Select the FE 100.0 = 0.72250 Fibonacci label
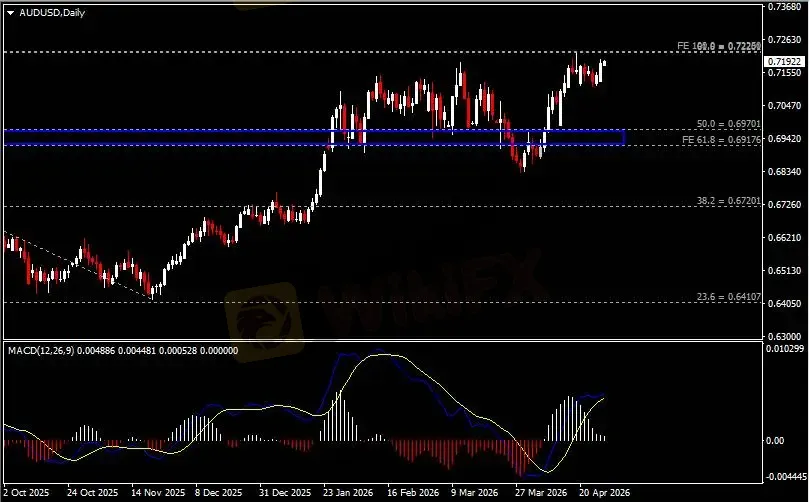This screenshot has width=810, height=502. 719,46
